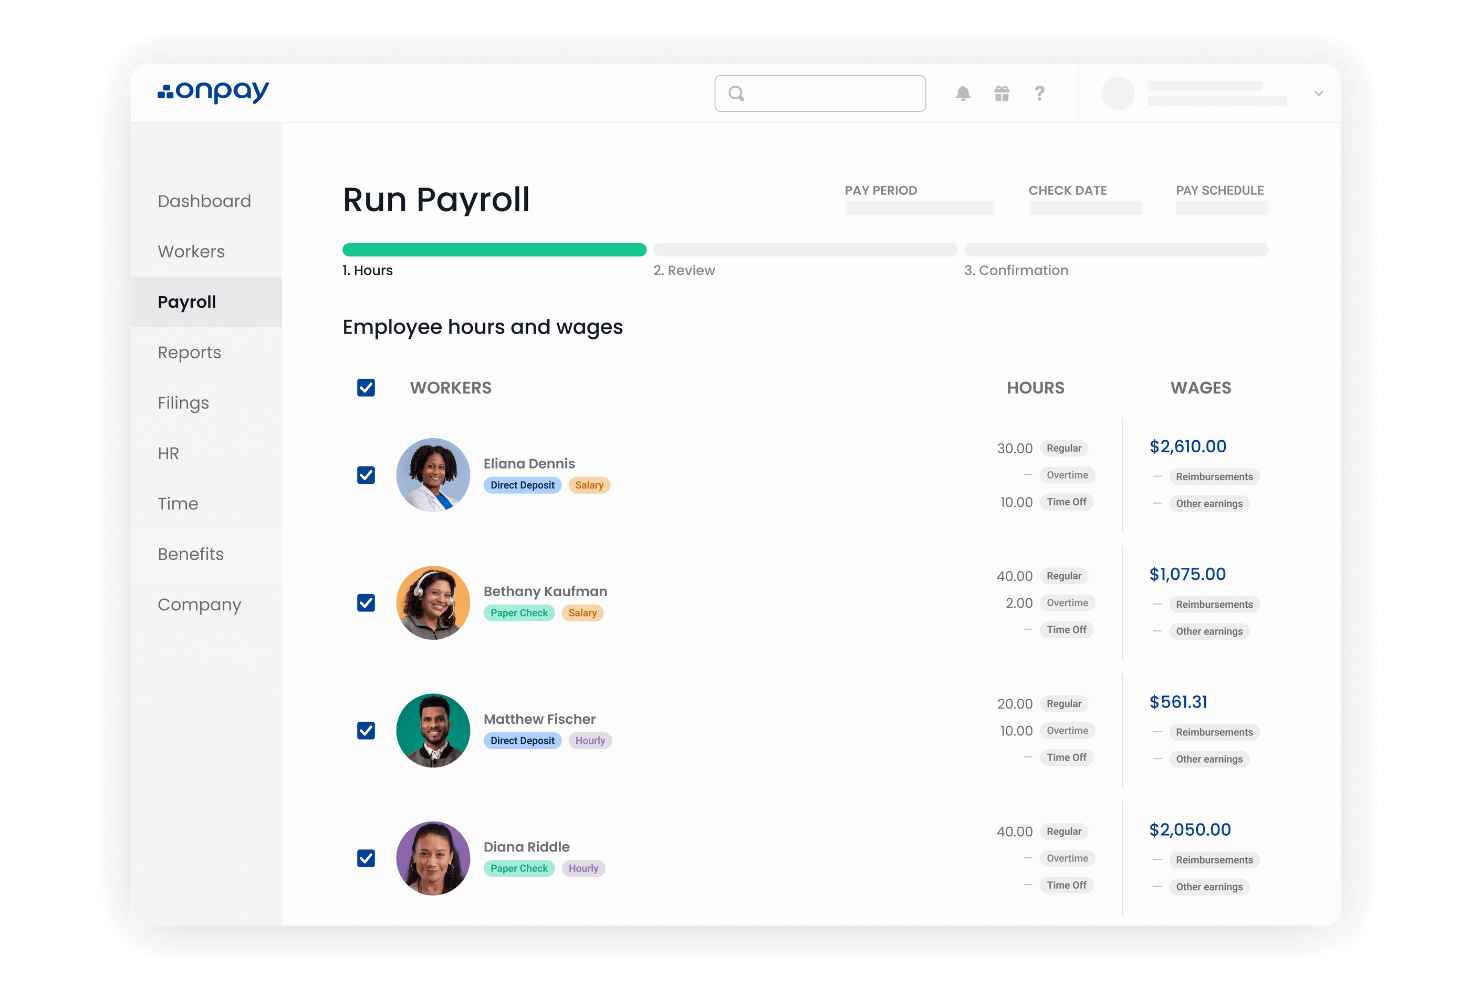Click the HOURS column header
1480x987 pixels.
click(1035, 388)
